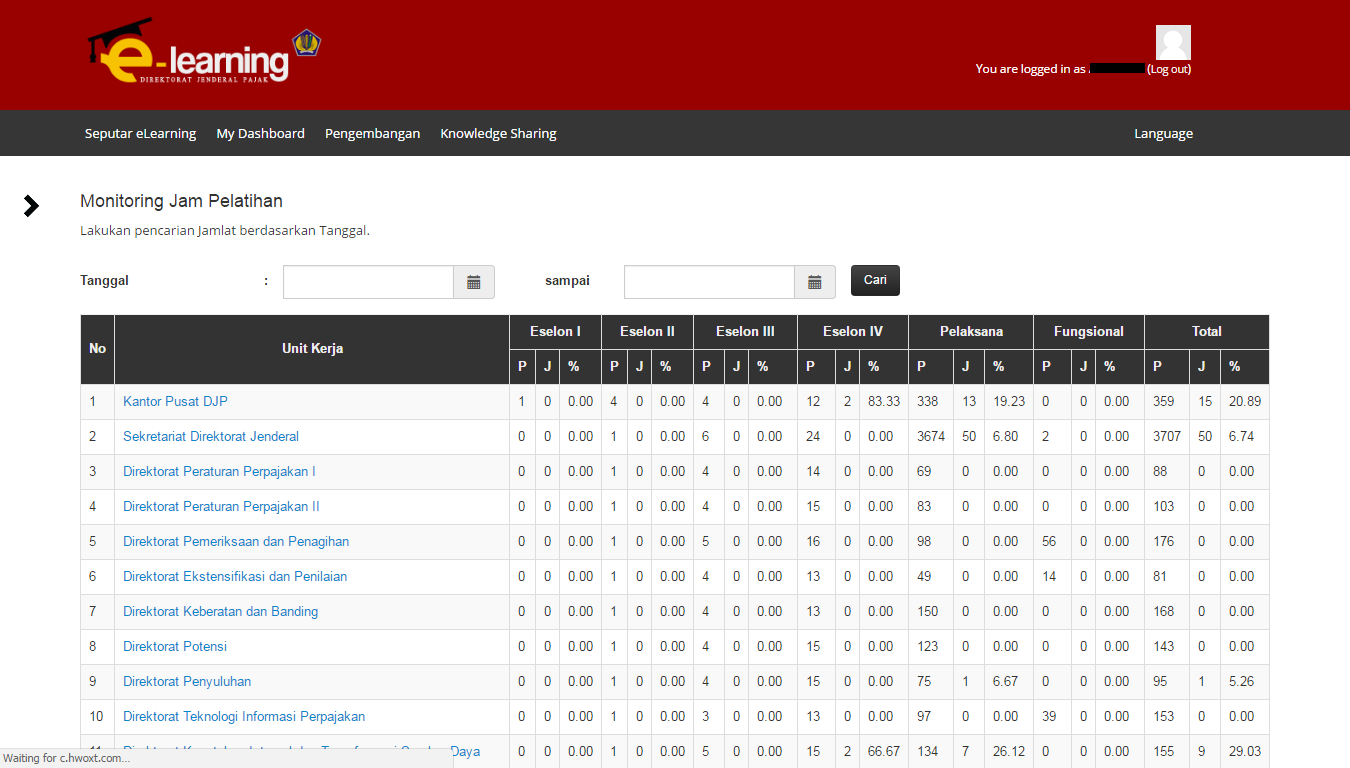The image size is (1350, 768).
Task: Focus the sampai end date field
Action: click(x=709, y=282)
